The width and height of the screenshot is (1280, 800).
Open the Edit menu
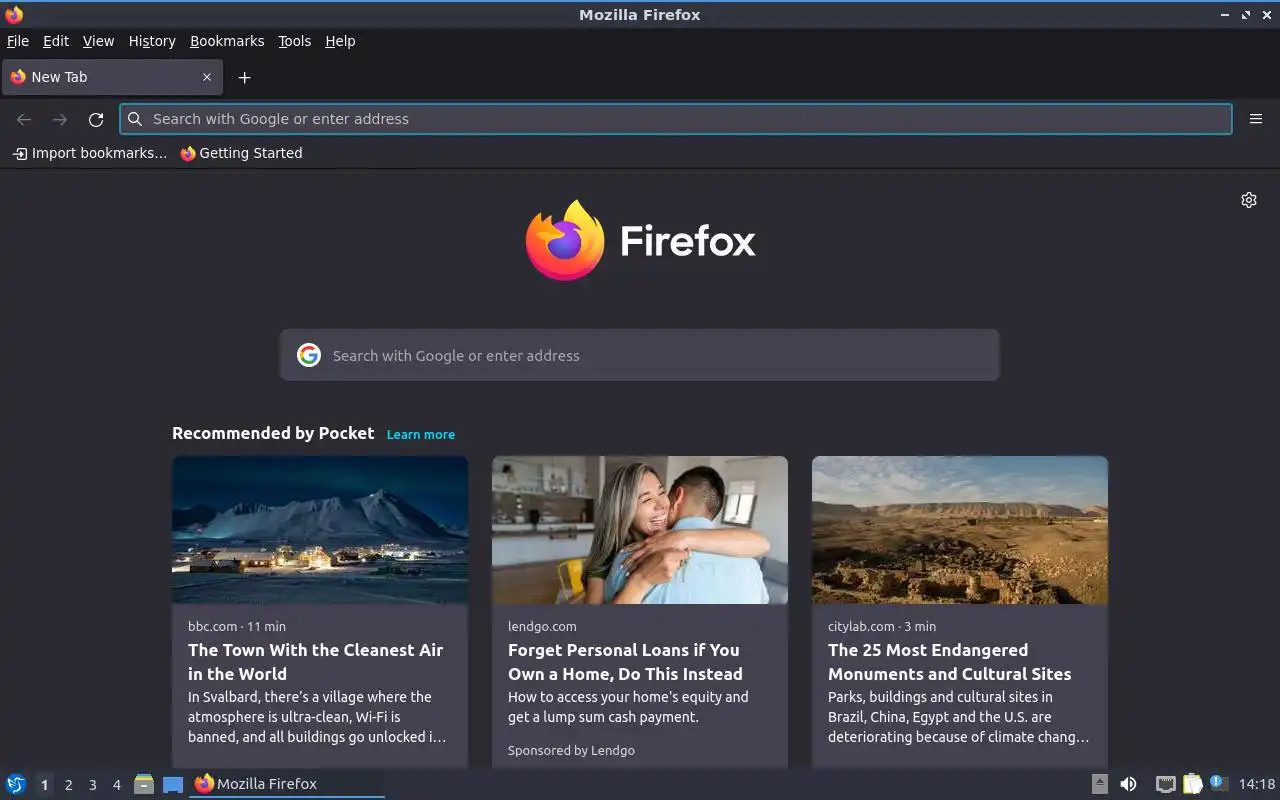tap(56, 41)
